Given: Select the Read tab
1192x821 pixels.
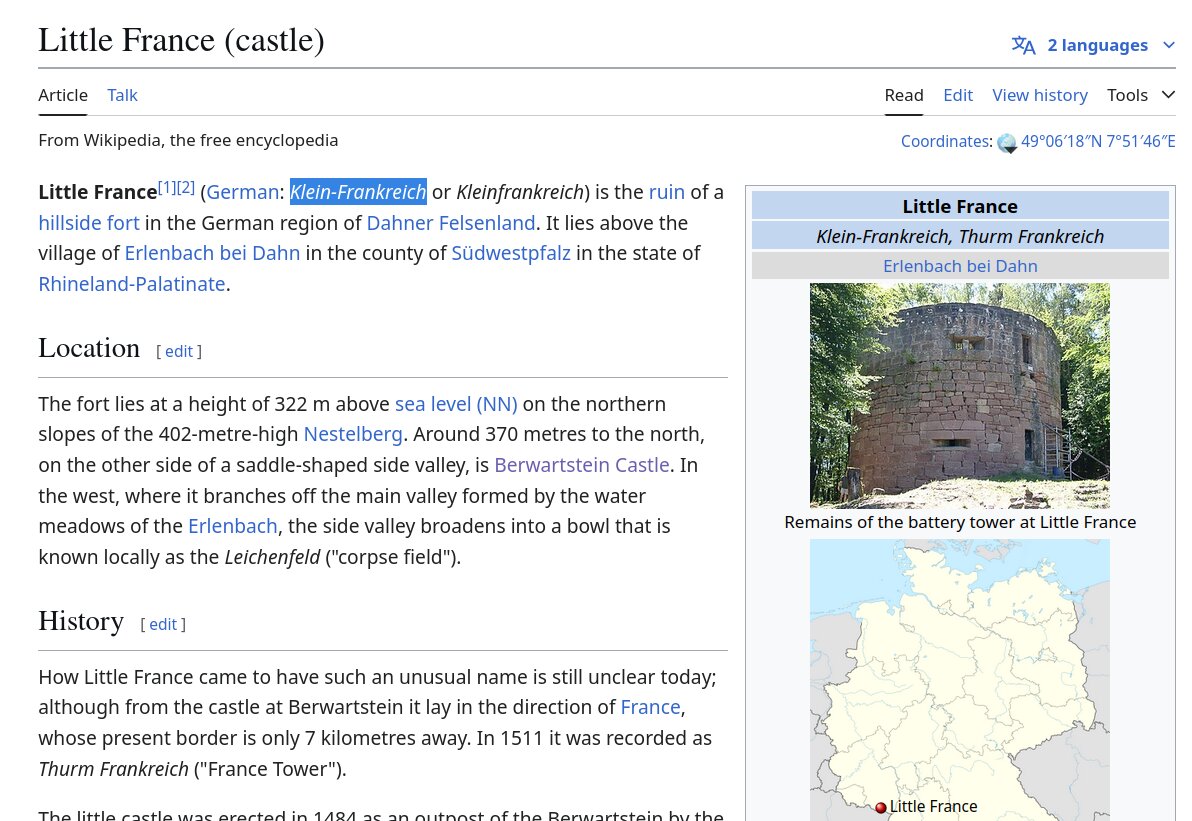Looking at the screenshot, I should click(903, 95).
